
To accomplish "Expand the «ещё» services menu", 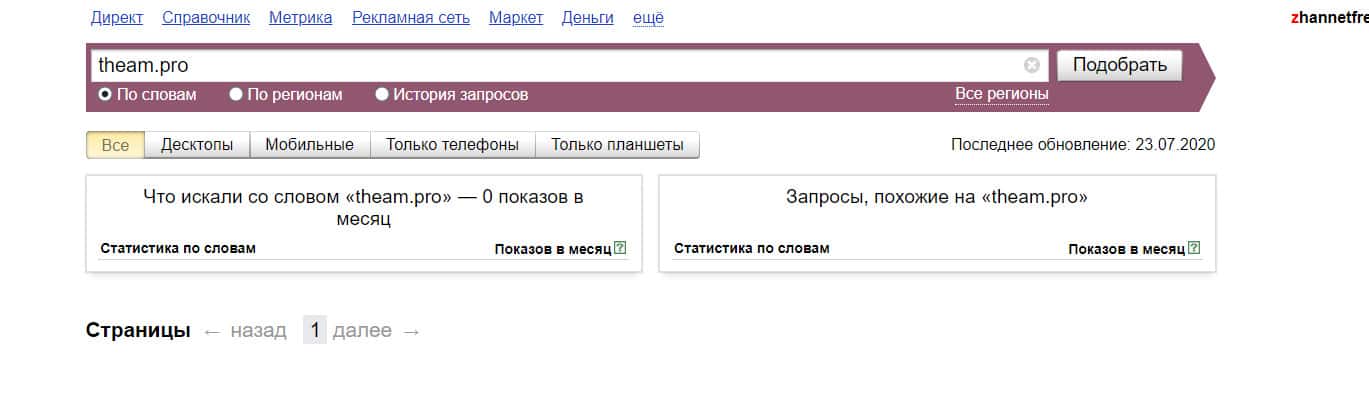I will (x=648, y=18).
